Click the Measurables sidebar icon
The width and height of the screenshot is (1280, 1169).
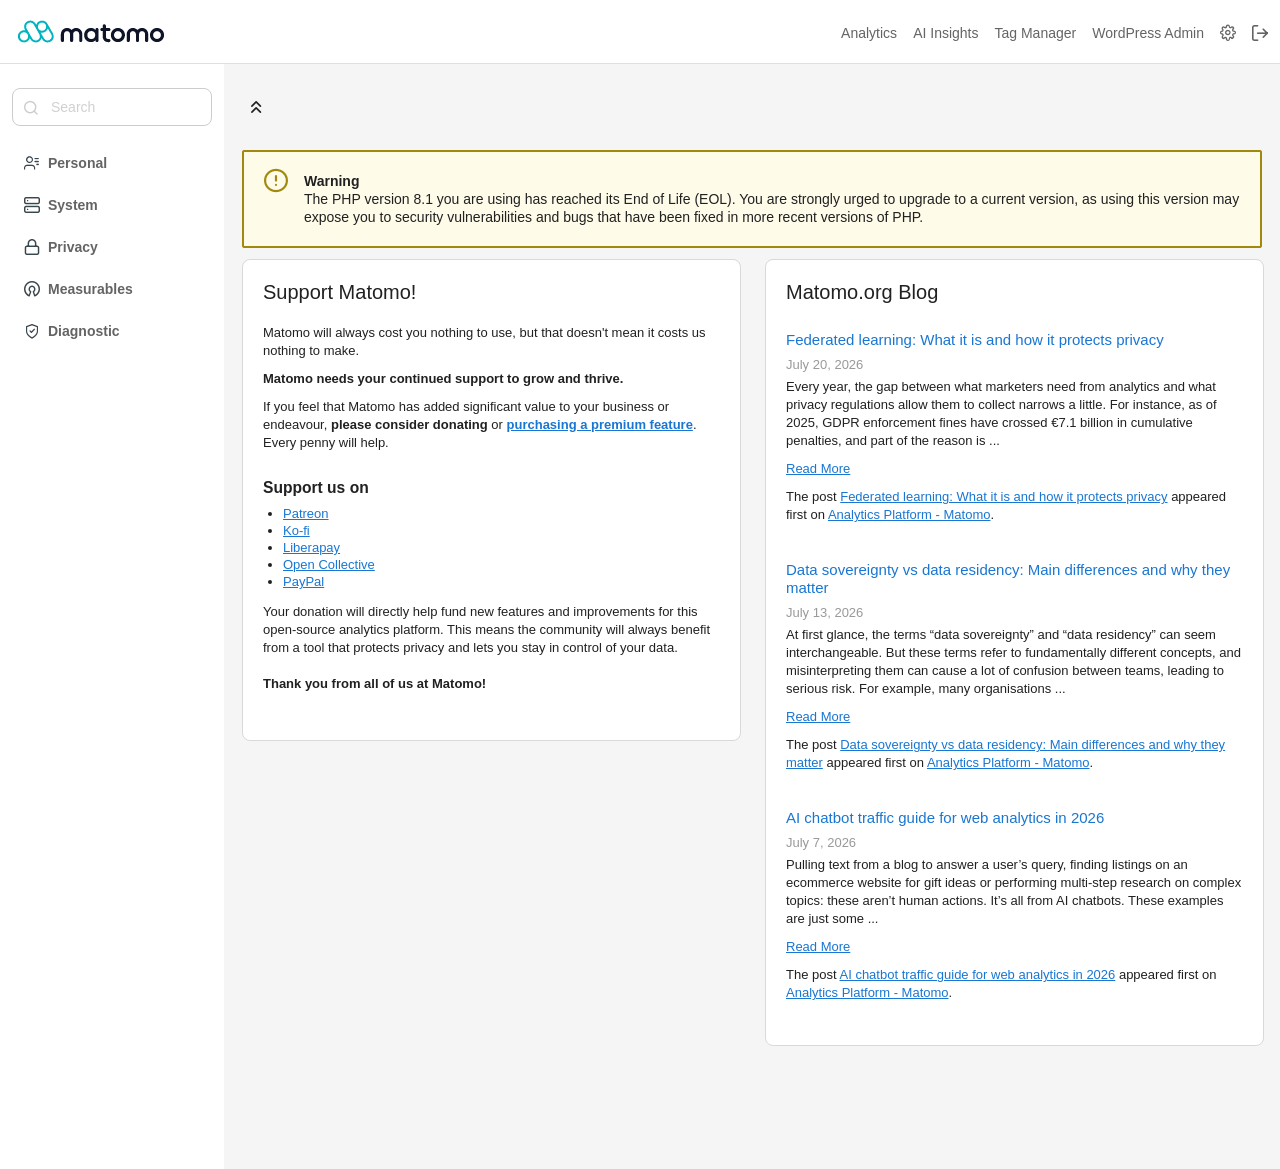(32, 289)
